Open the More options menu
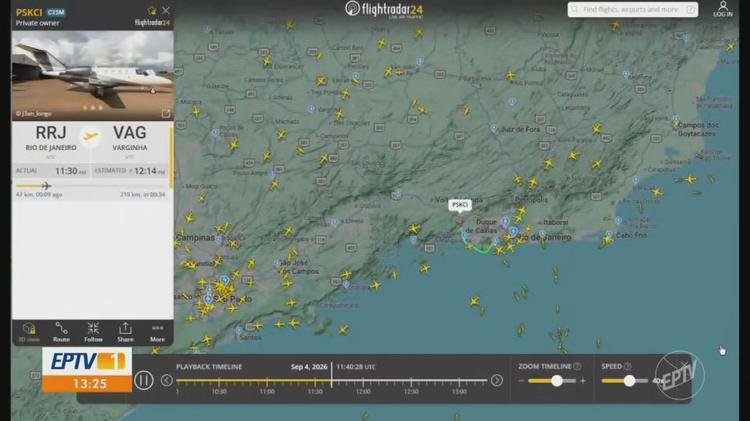750x421 pixels. click(157, 332)
